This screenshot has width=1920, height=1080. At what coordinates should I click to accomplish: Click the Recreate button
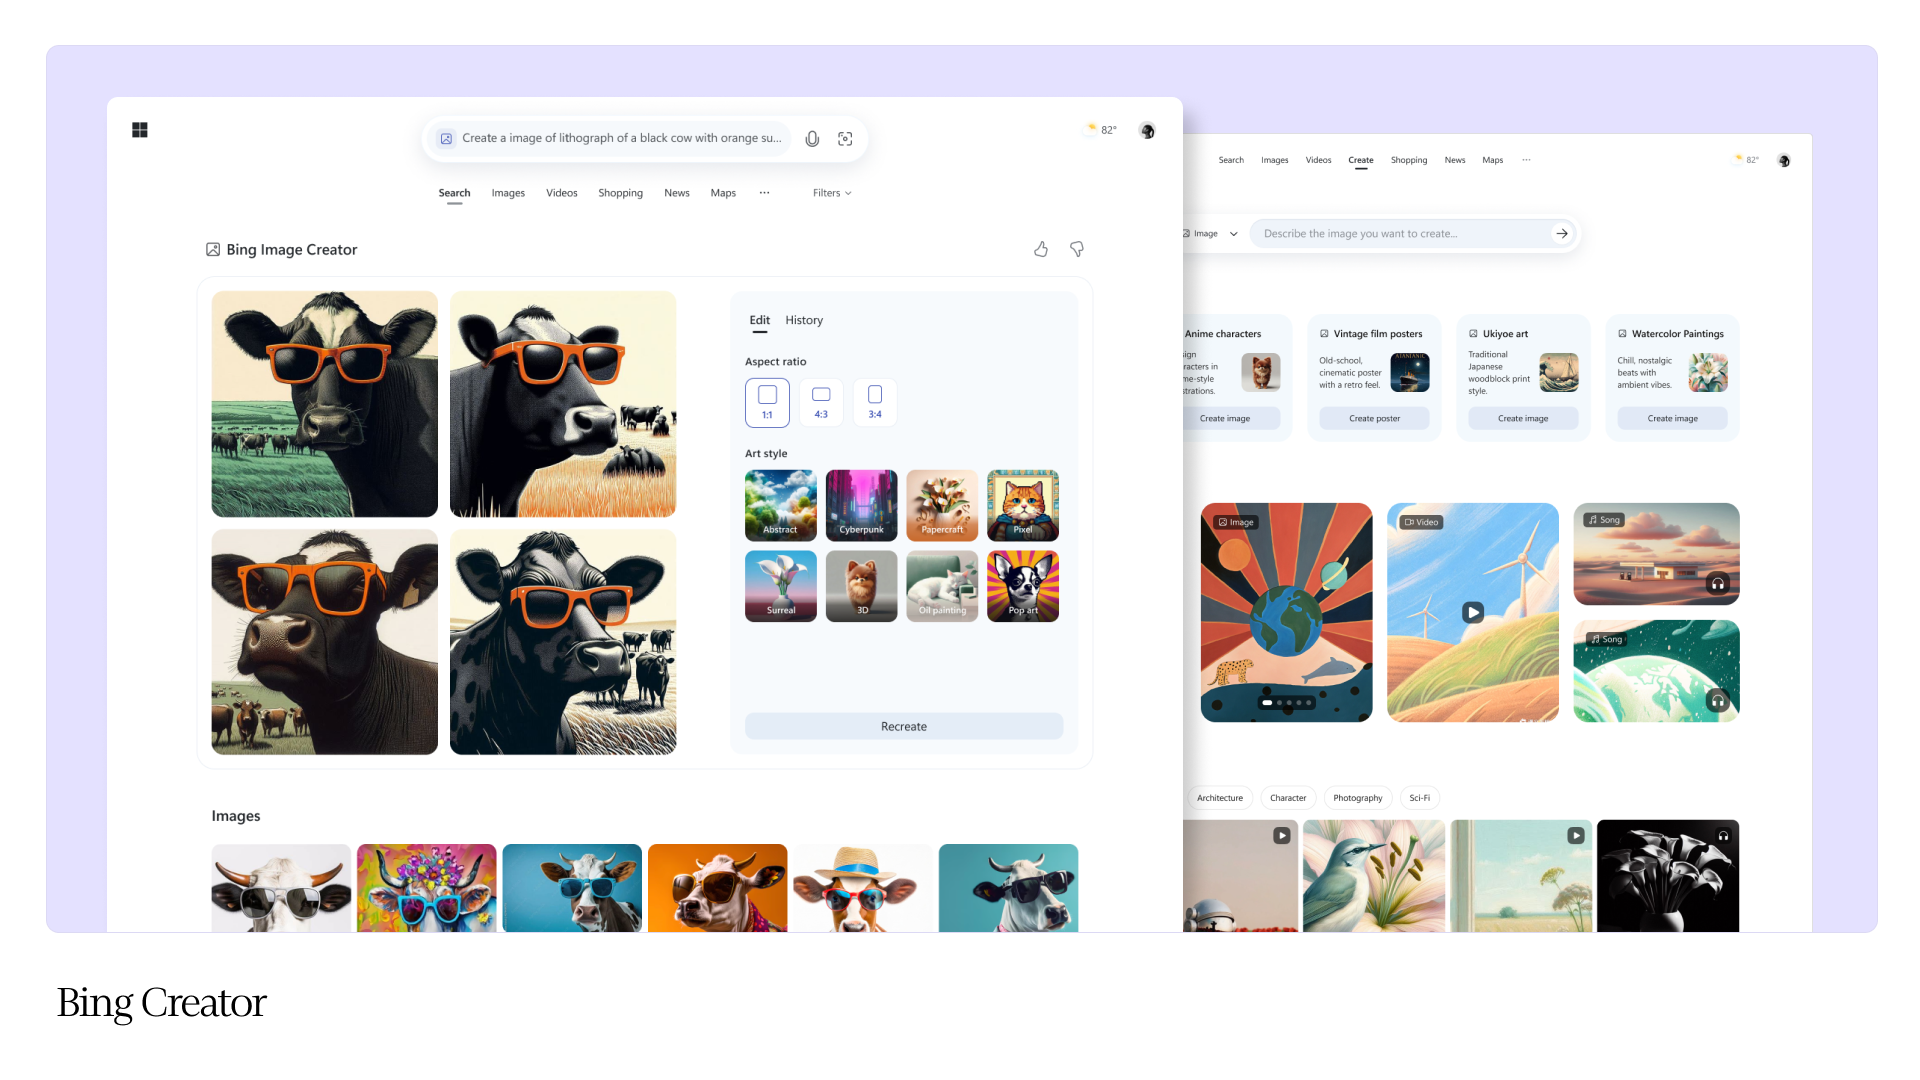coord(904,727)
